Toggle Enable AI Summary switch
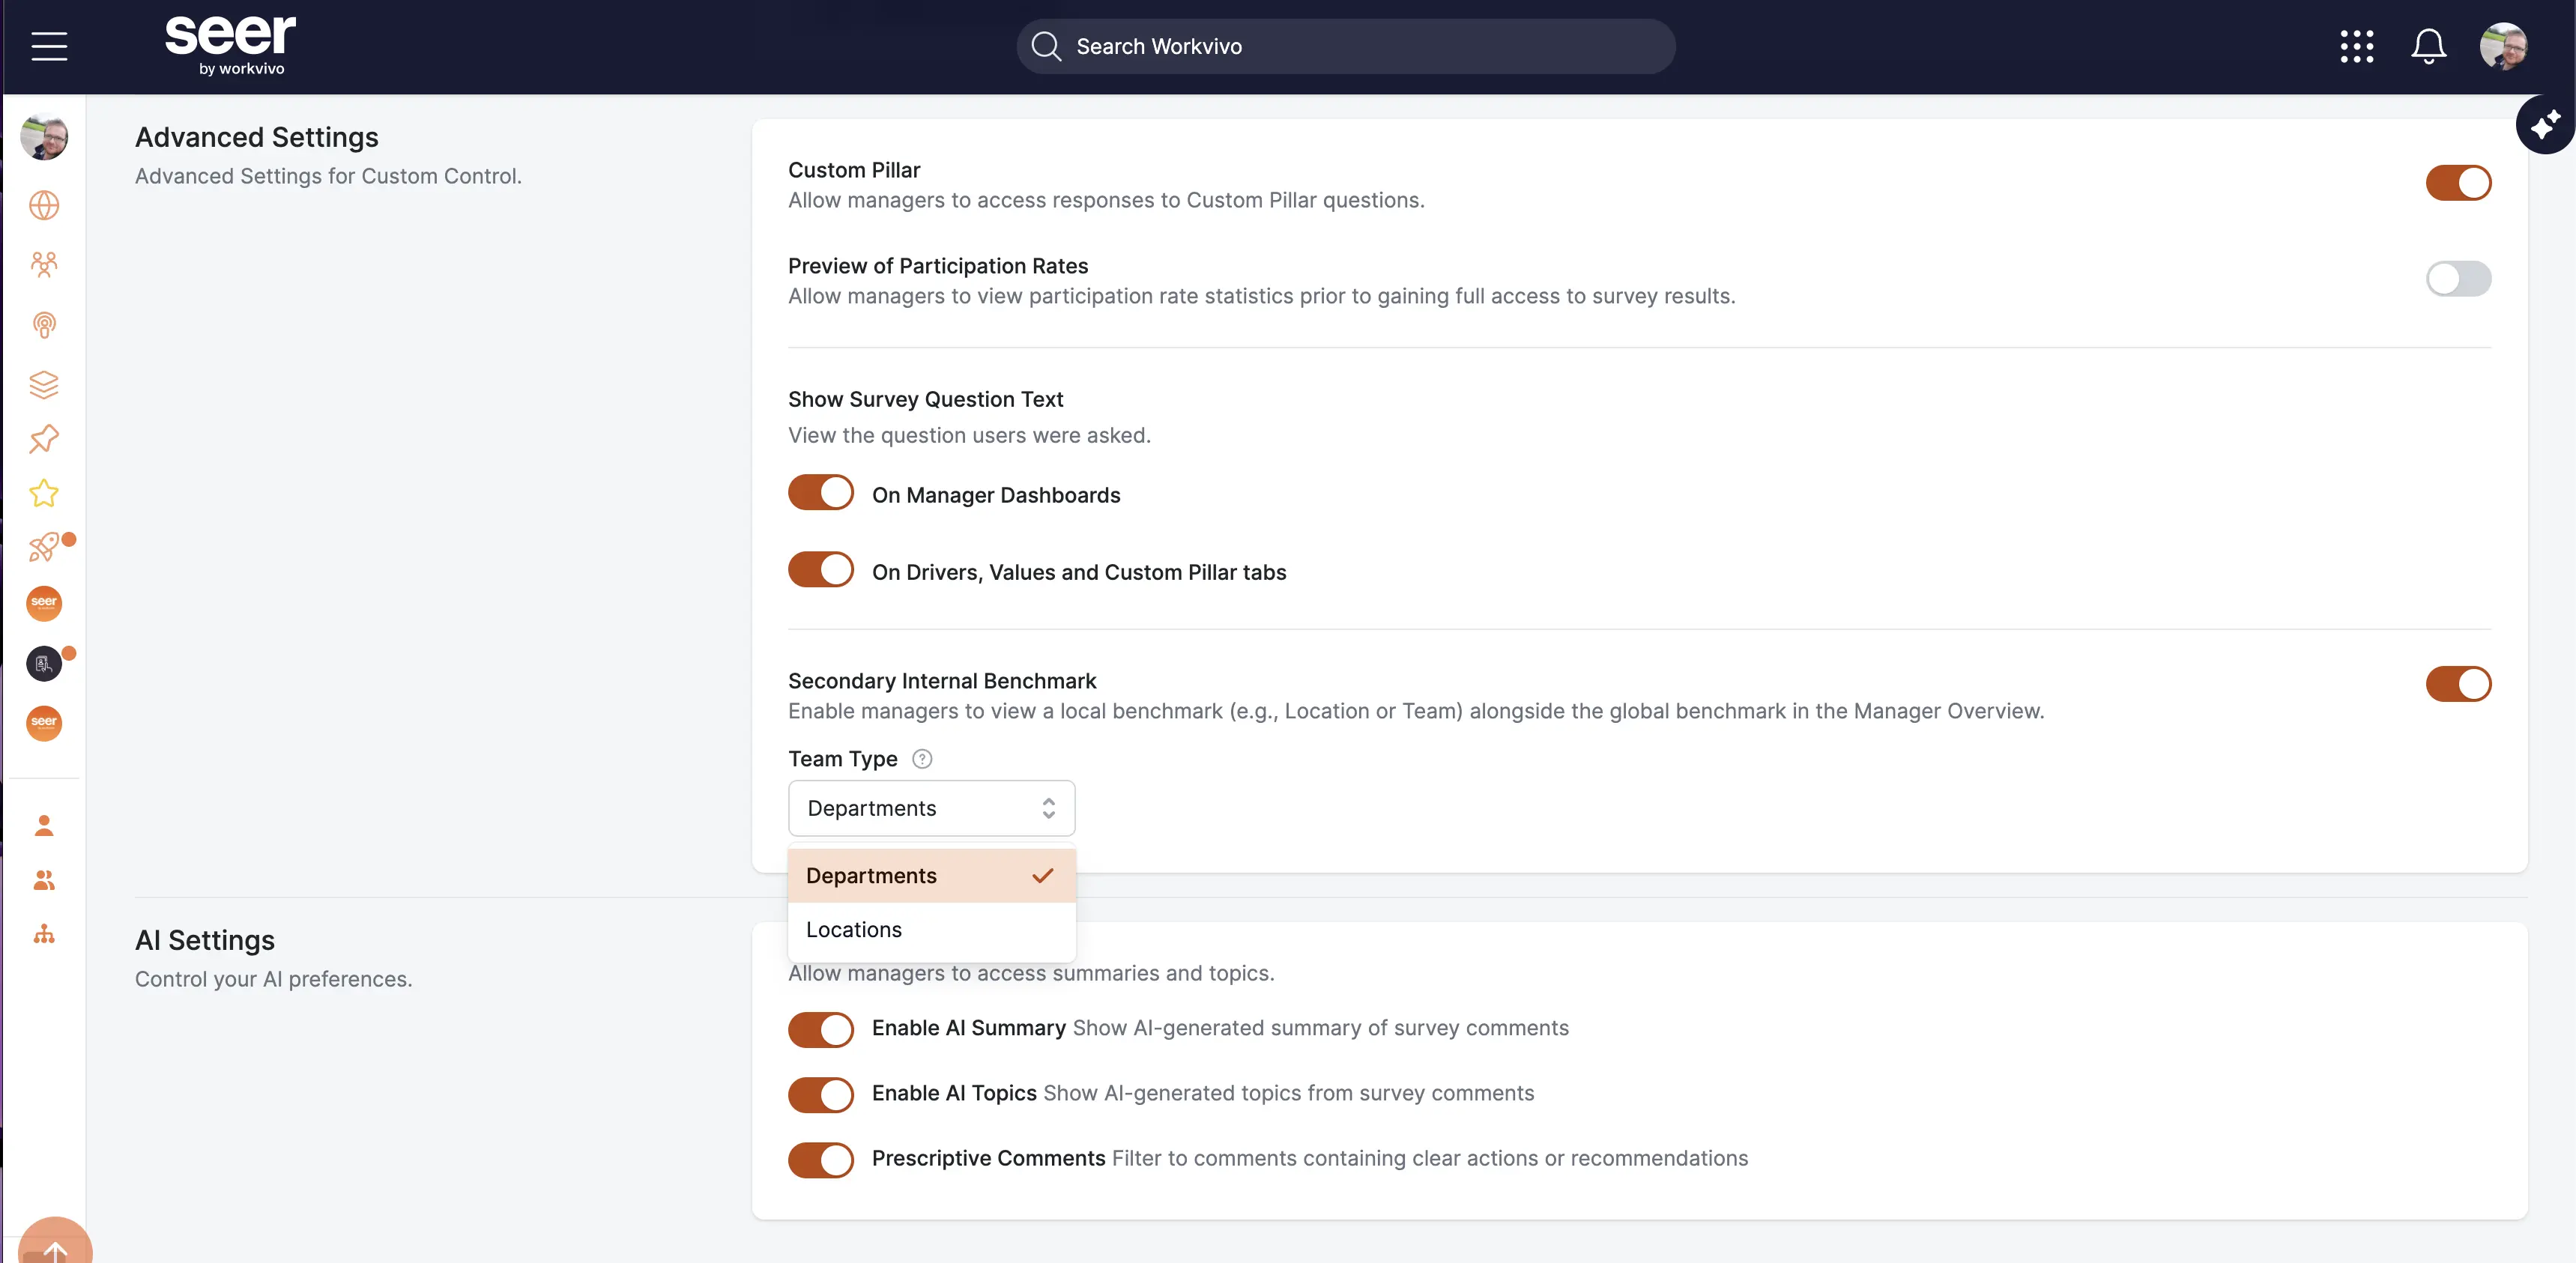2576x1263 pixels. (x=821, y=1030)
